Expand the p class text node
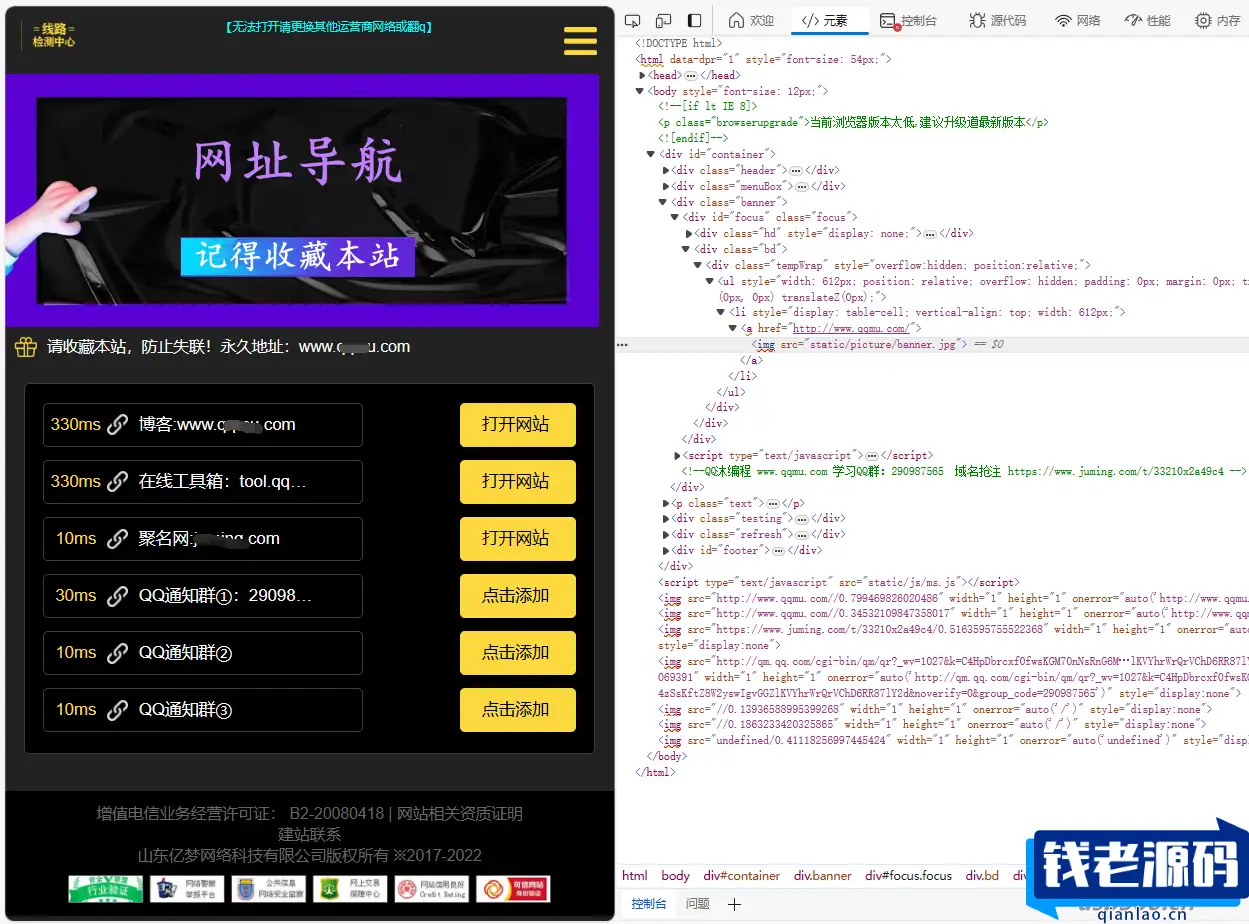This screenshot has height=924, width=1249. pyautogui.click(x=666, y=504)
